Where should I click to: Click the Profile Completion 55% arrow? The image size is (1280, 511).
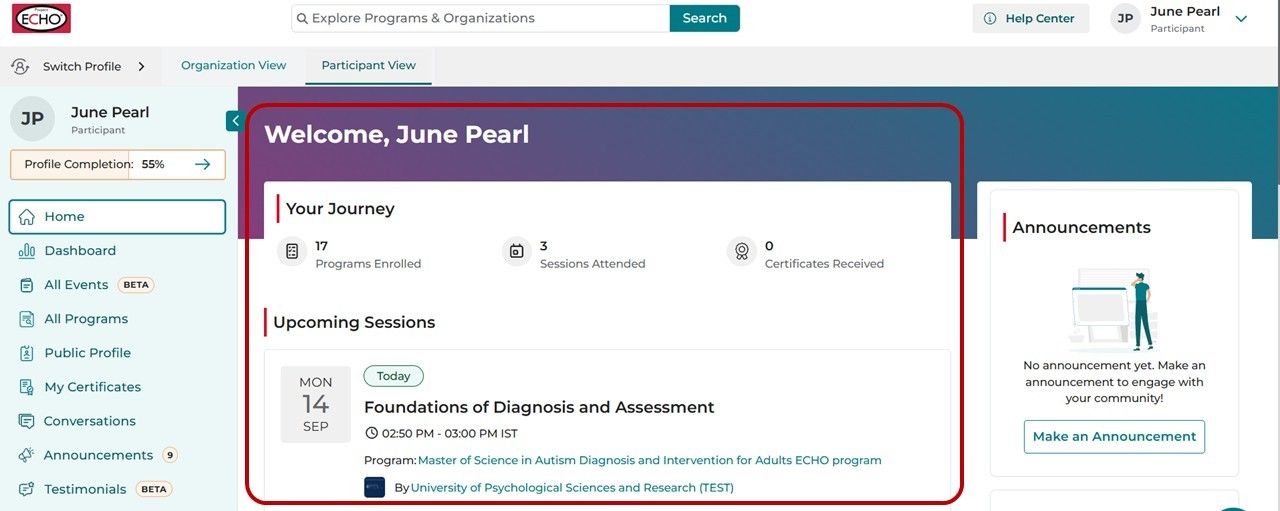(203, 164)
